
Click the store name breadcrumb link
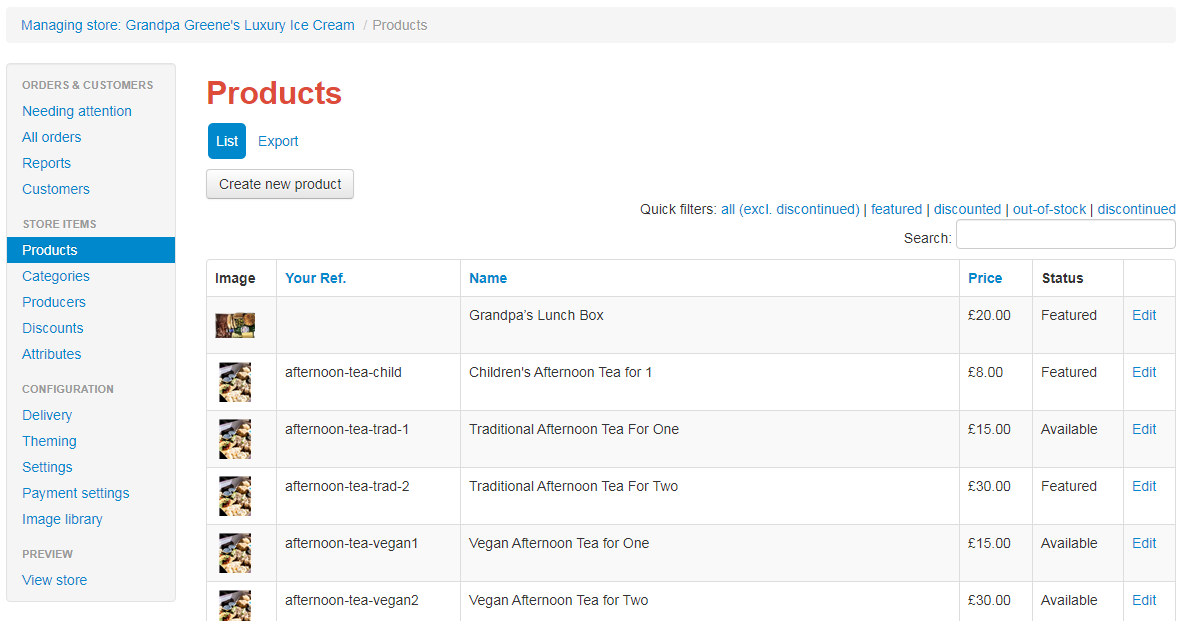click(188, 25)
